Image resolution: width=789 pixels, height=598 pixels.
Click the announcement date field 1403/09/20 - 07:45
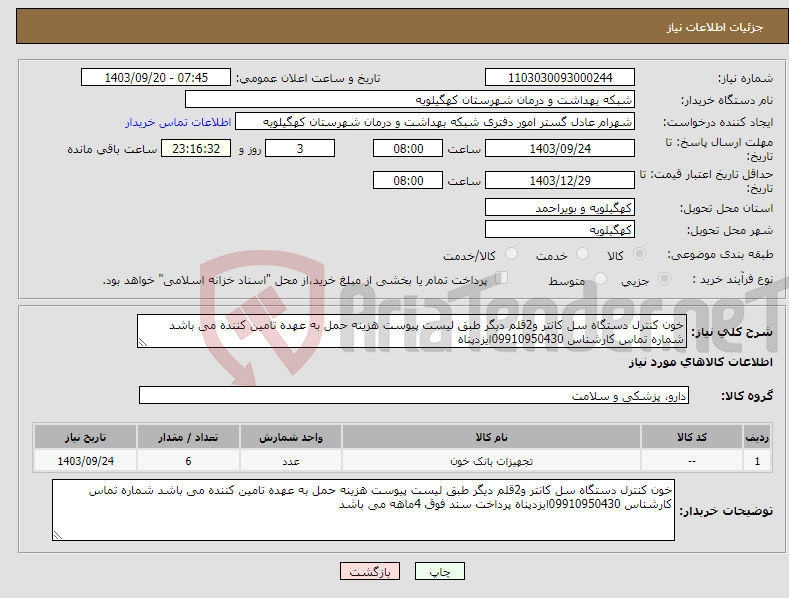(x=155, y=78)
